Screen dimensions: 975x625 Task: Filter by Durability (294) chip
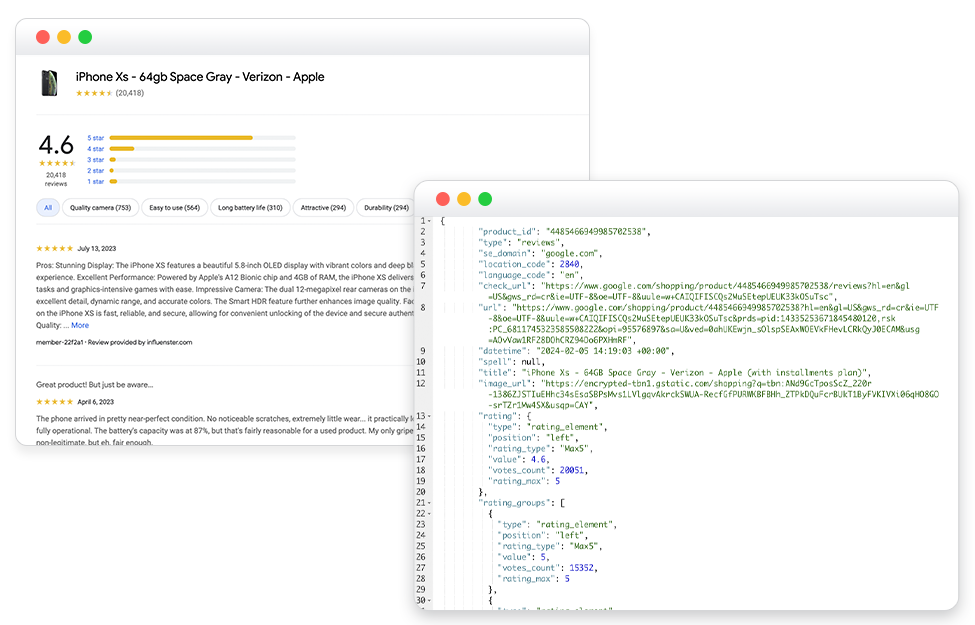click(386, 208)
